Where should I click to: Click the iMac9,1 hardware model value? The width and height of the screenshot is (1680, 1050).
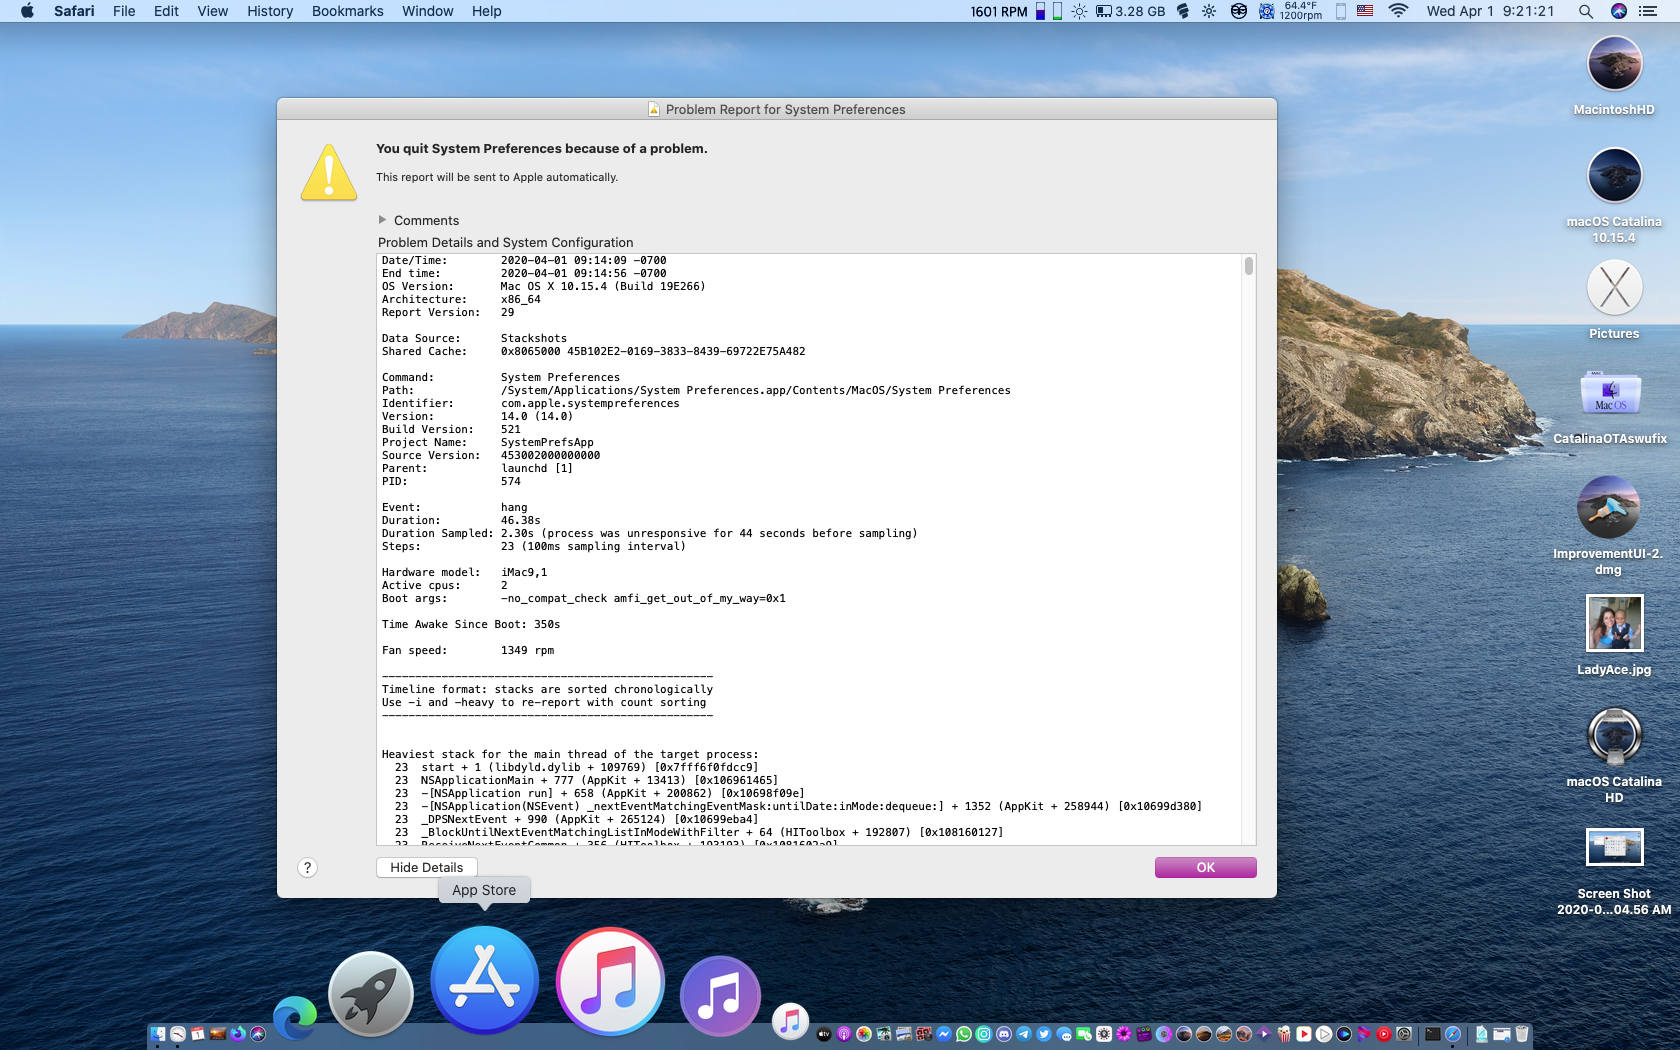(524, 573)
